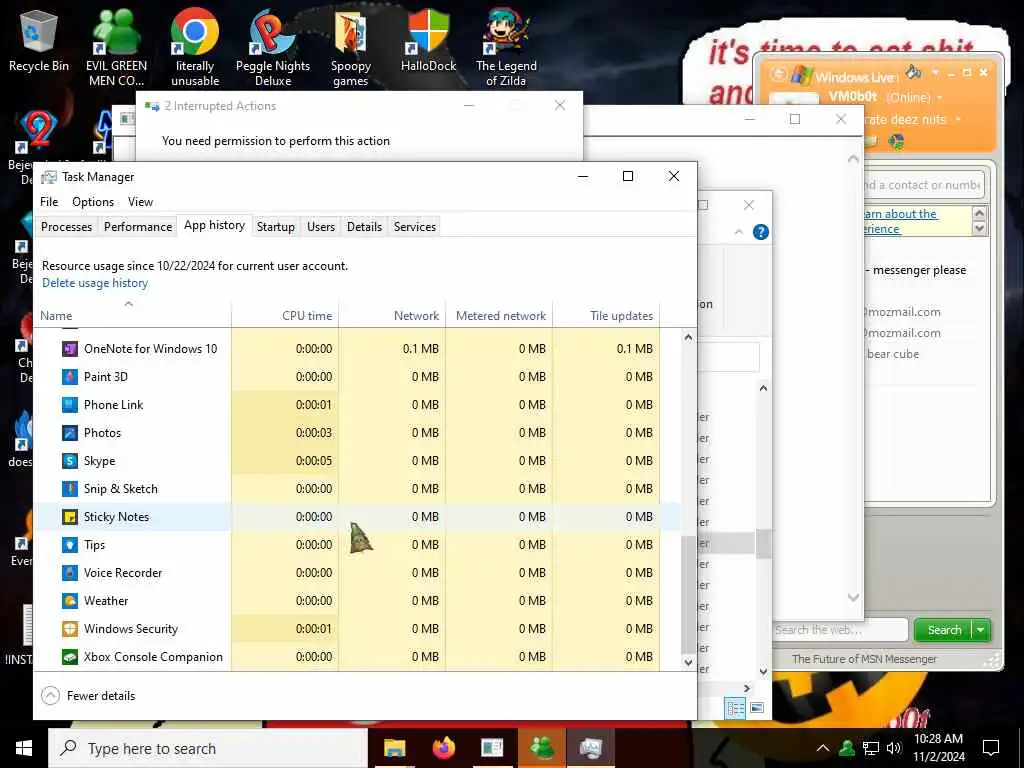Launch Peggle Nights Deluxe shortcut
This screenshot has width=1024, height=768.
tap(272, 47)
